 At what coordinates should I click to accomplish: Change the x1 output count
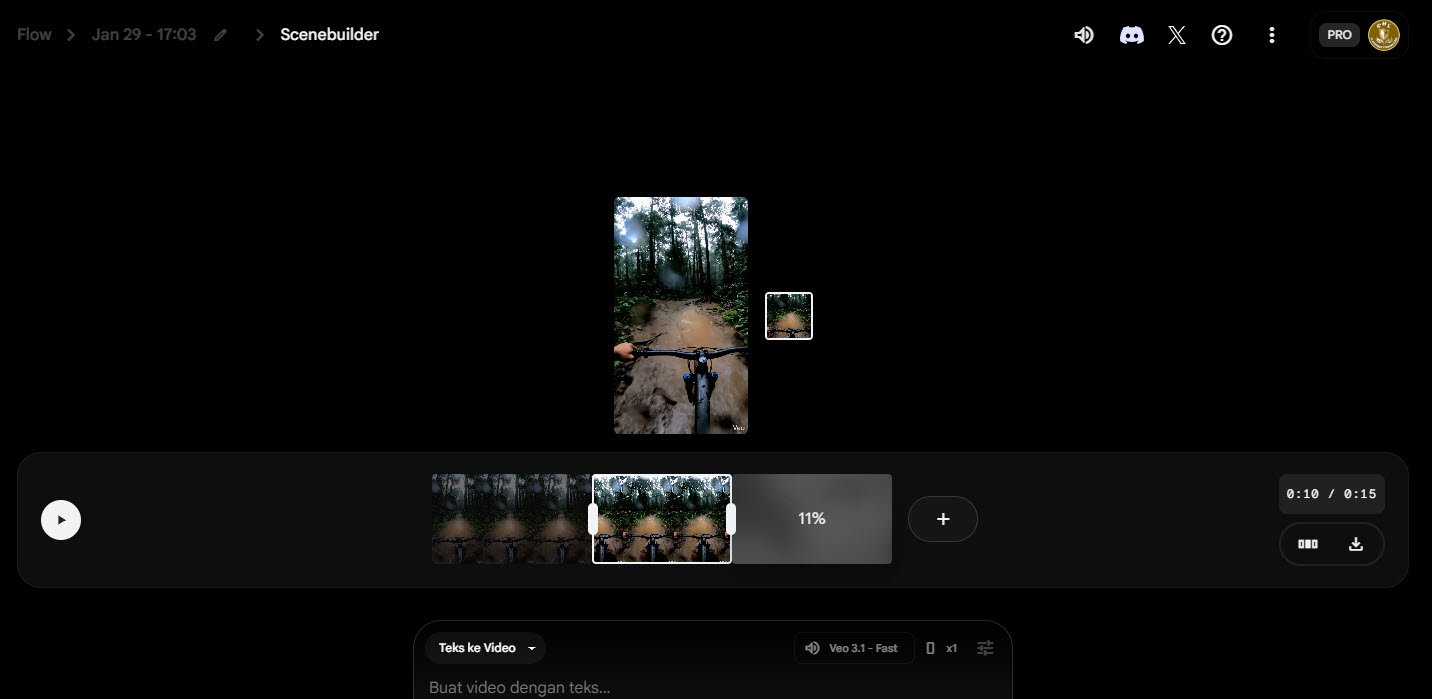point(952,648)
